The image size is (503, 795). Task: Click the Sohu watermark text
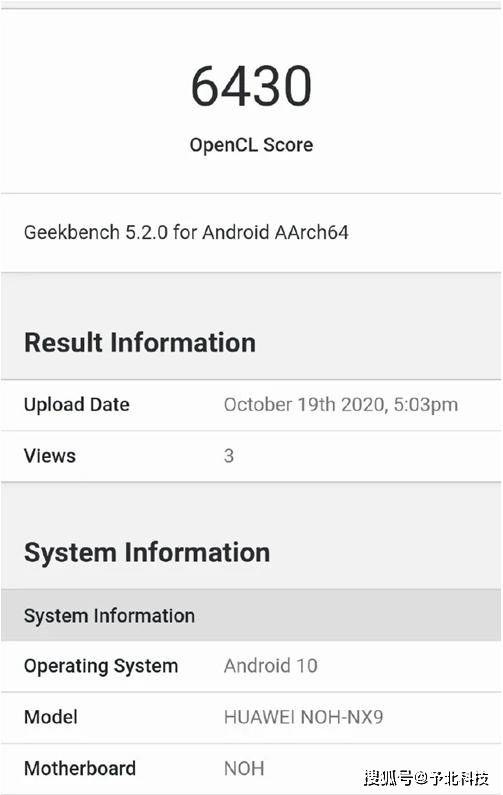(426, 777)
